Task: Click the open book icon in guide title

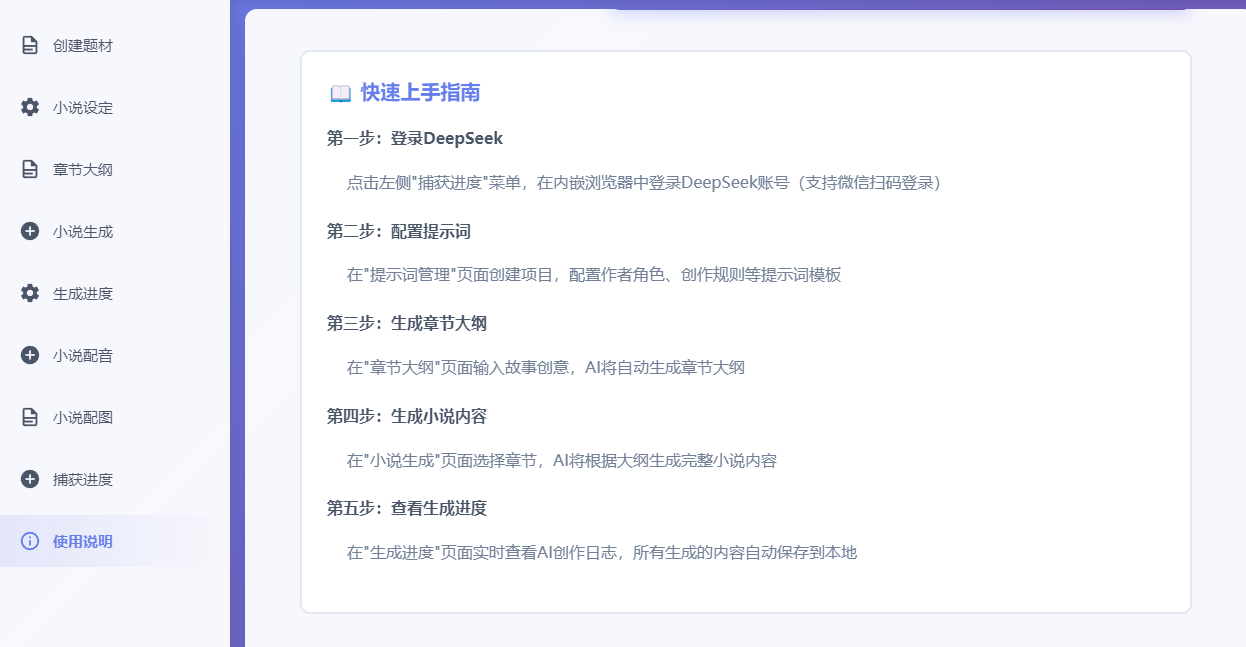Action: click(340, 93)
